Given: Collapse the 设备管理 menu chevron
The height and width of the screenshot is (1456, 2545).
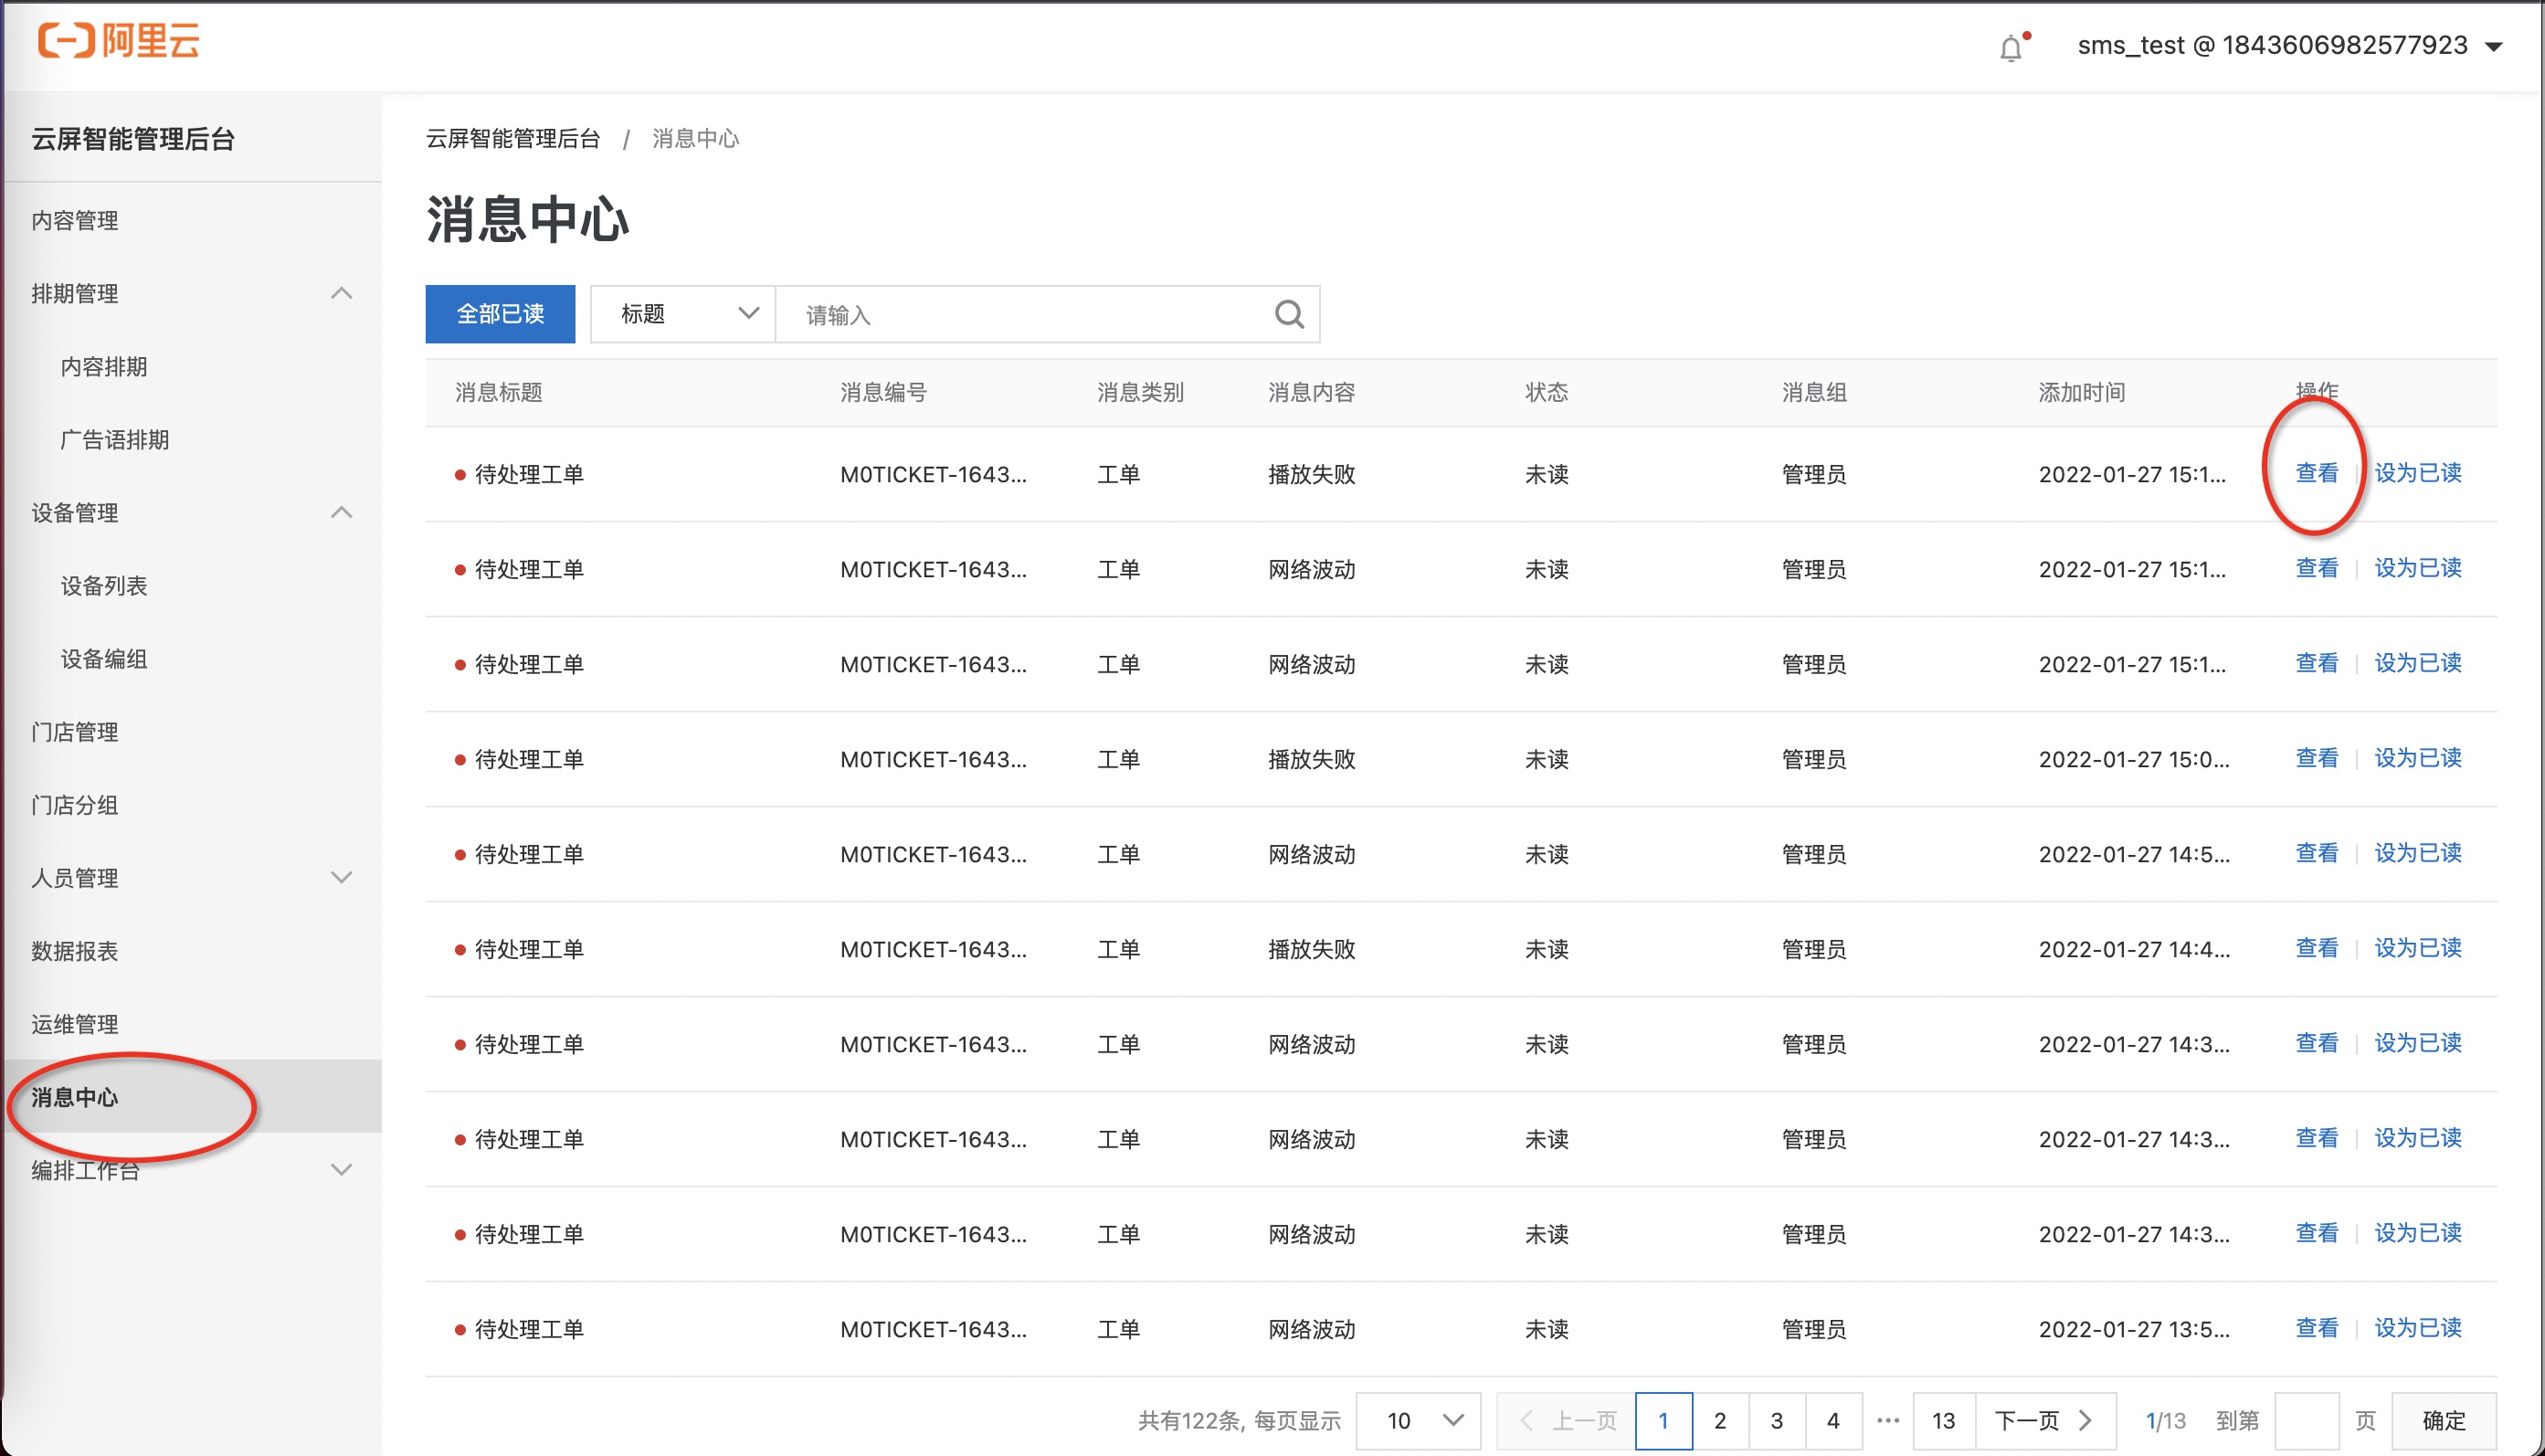Looking at the screenshot, I should (341, 512).
